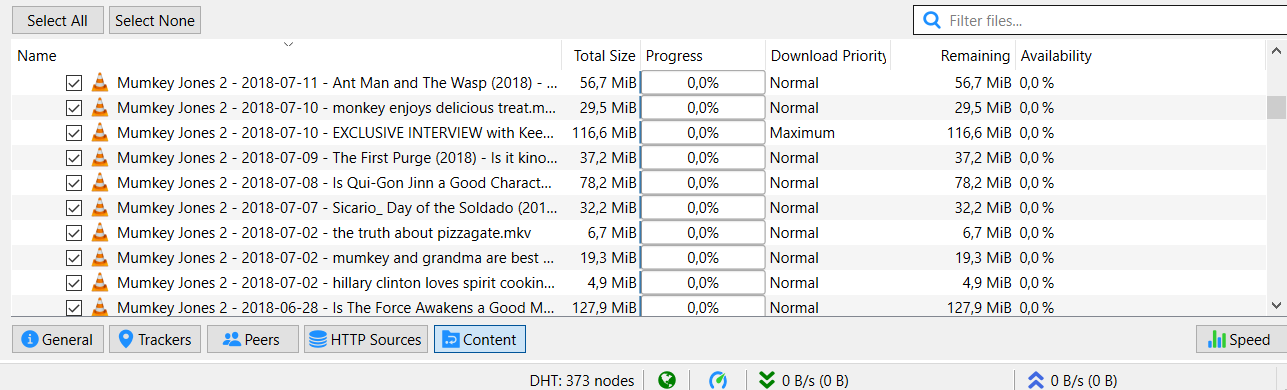Click the globe connection status icon

click(667, 380)
